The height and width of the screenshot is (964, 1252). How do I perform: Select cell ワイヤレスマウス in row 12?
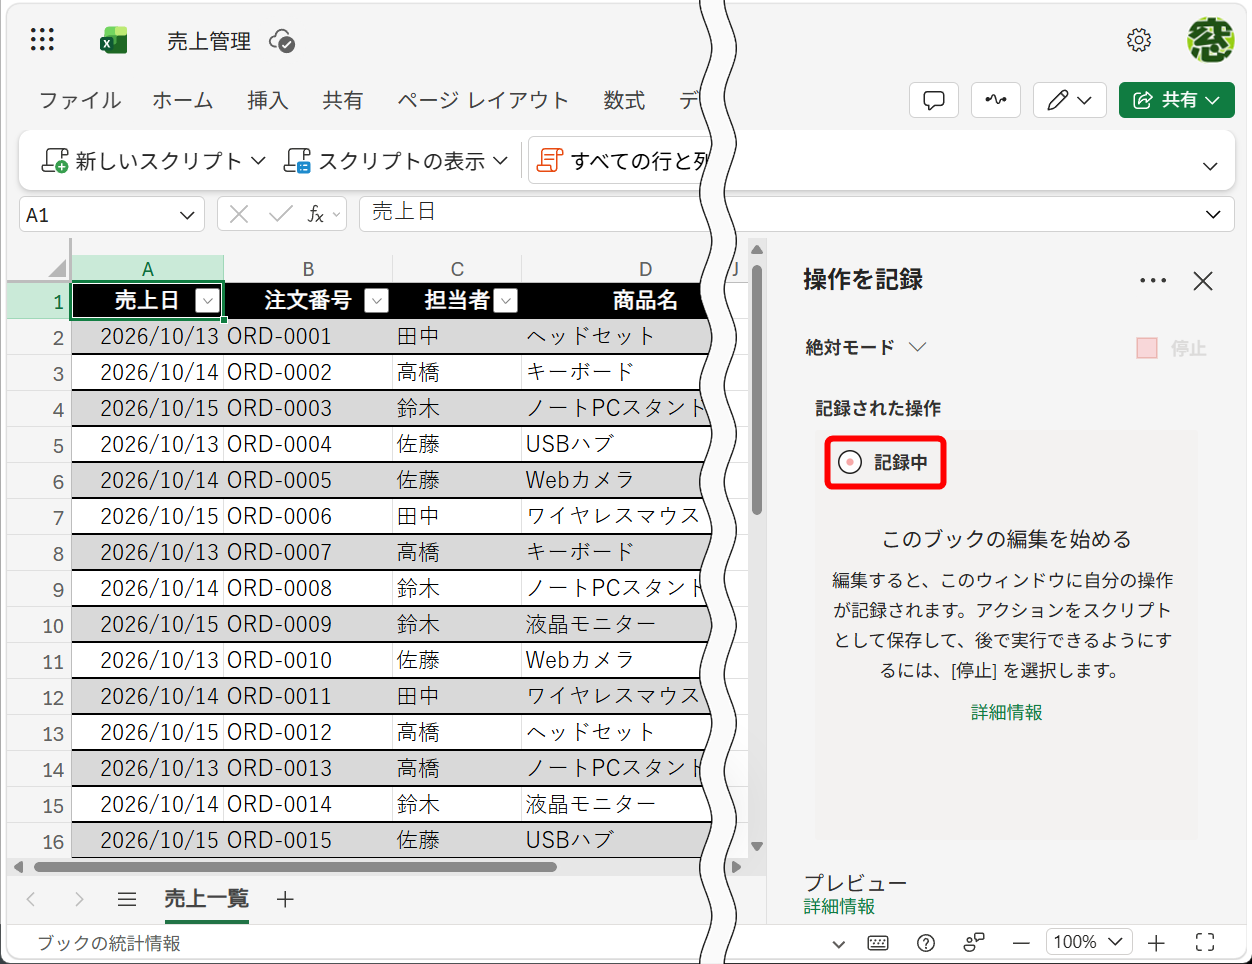coord(616,696)
